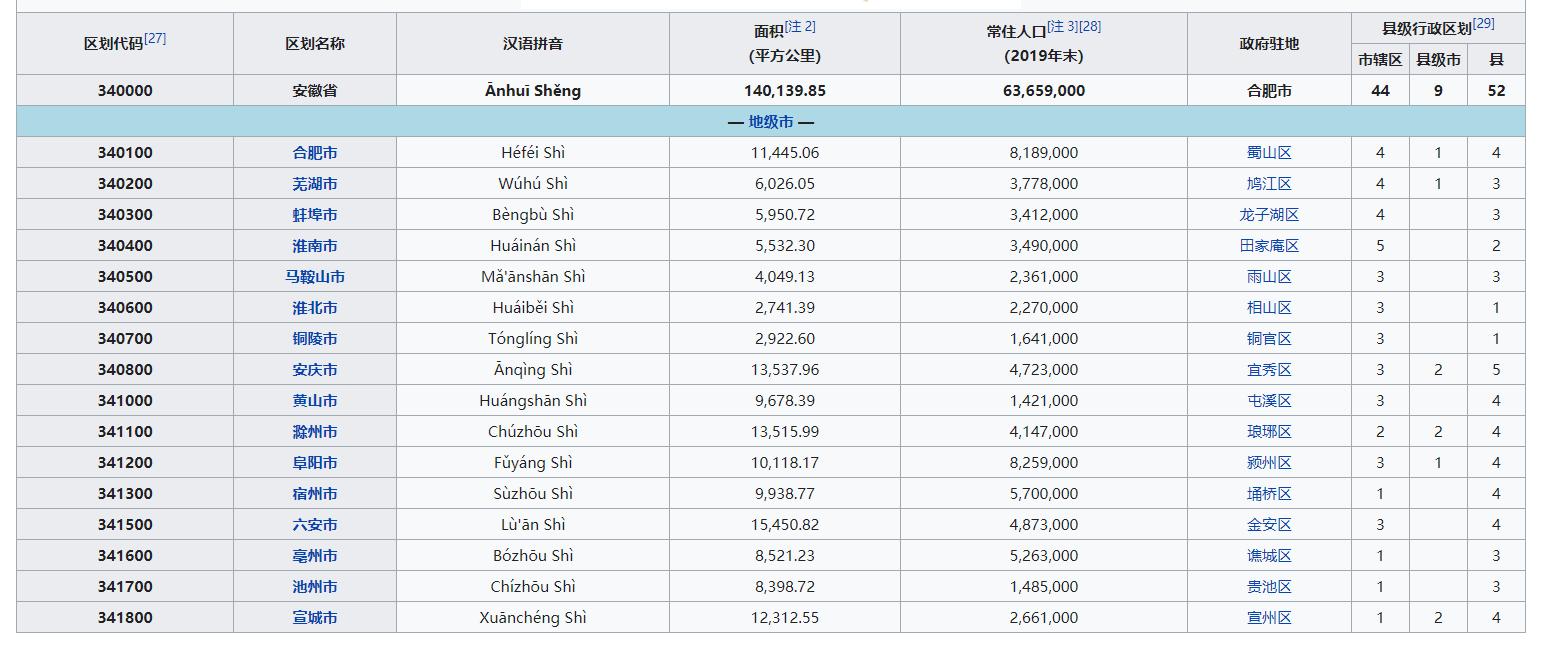
Task: Open the 合肥市 city link
Action: (x=314, y=152)
